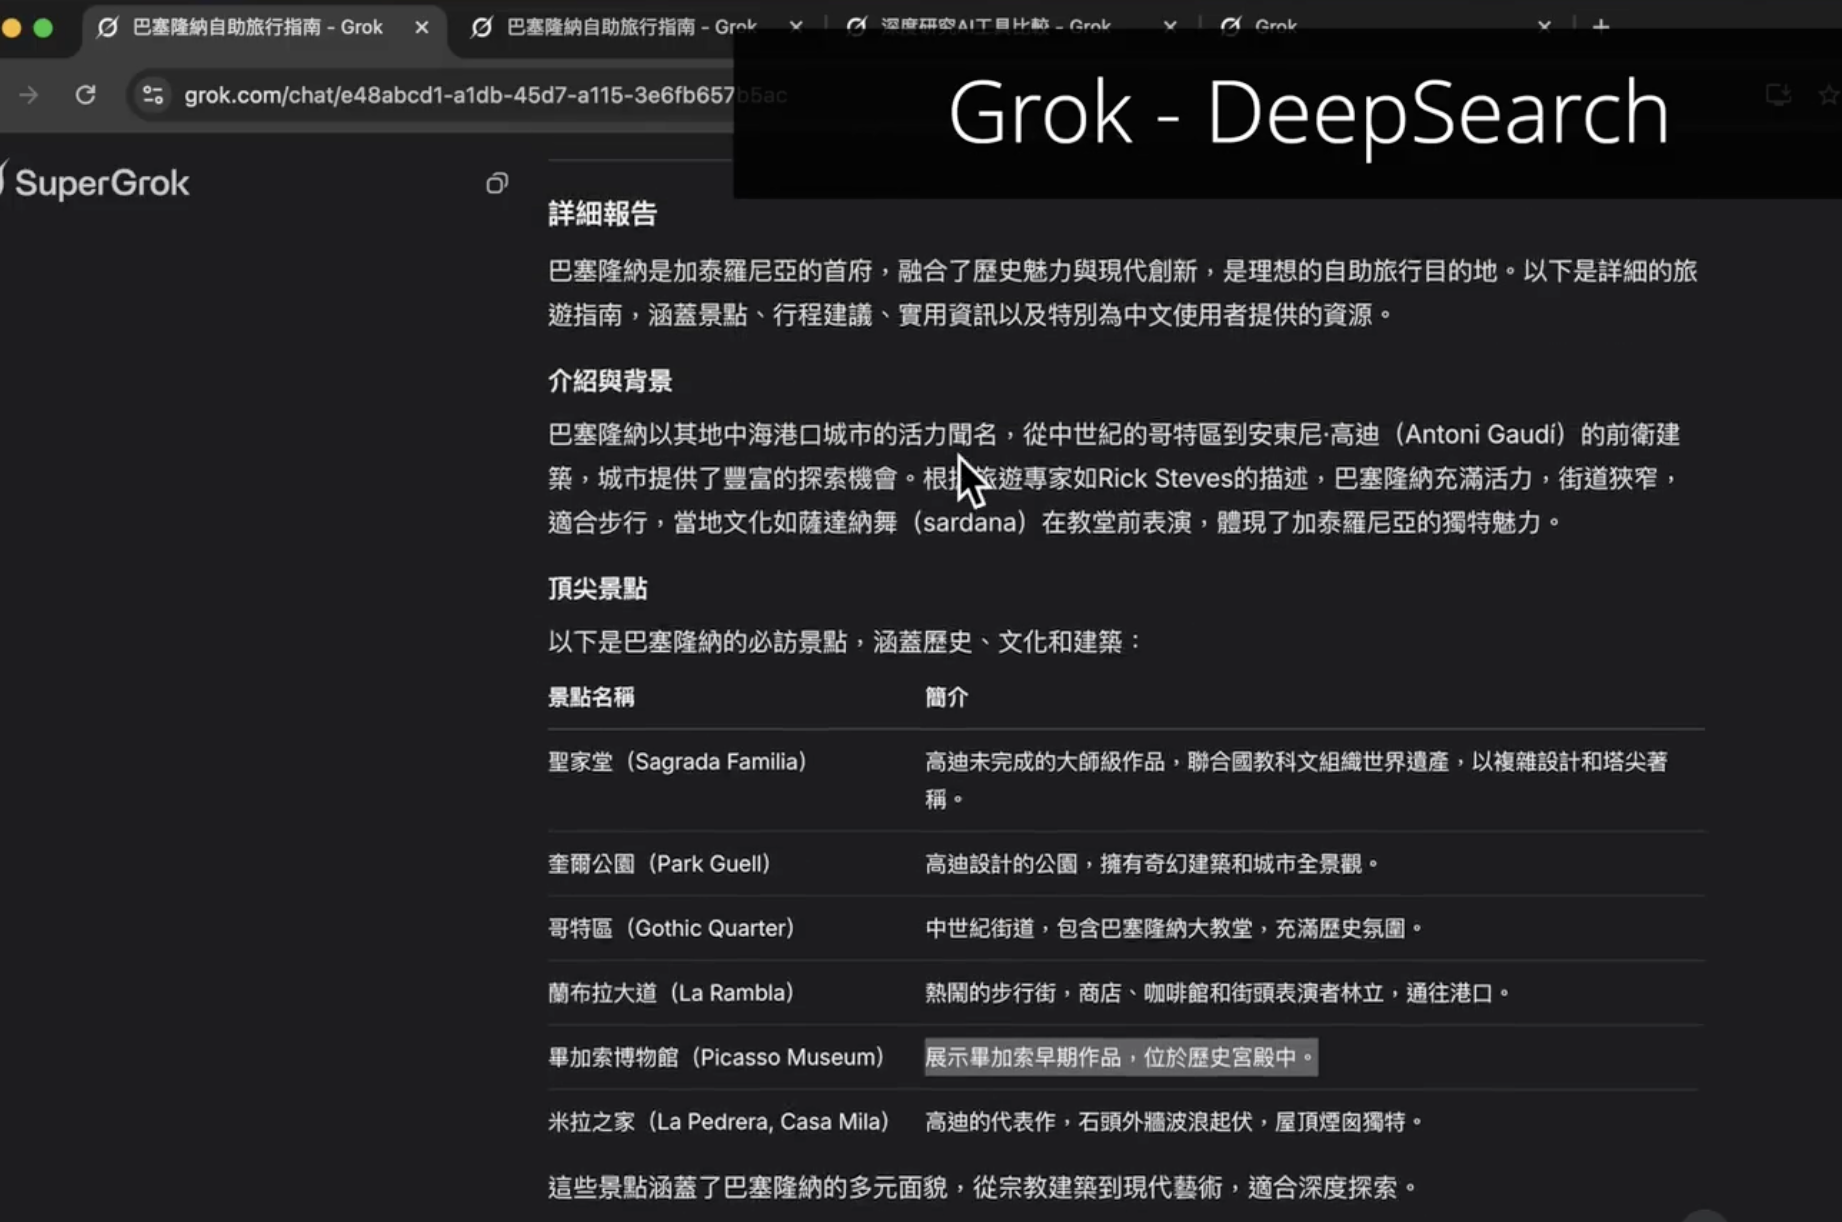Toggle the sidebar panel icon beside SuperGrok

click(497, 183)
